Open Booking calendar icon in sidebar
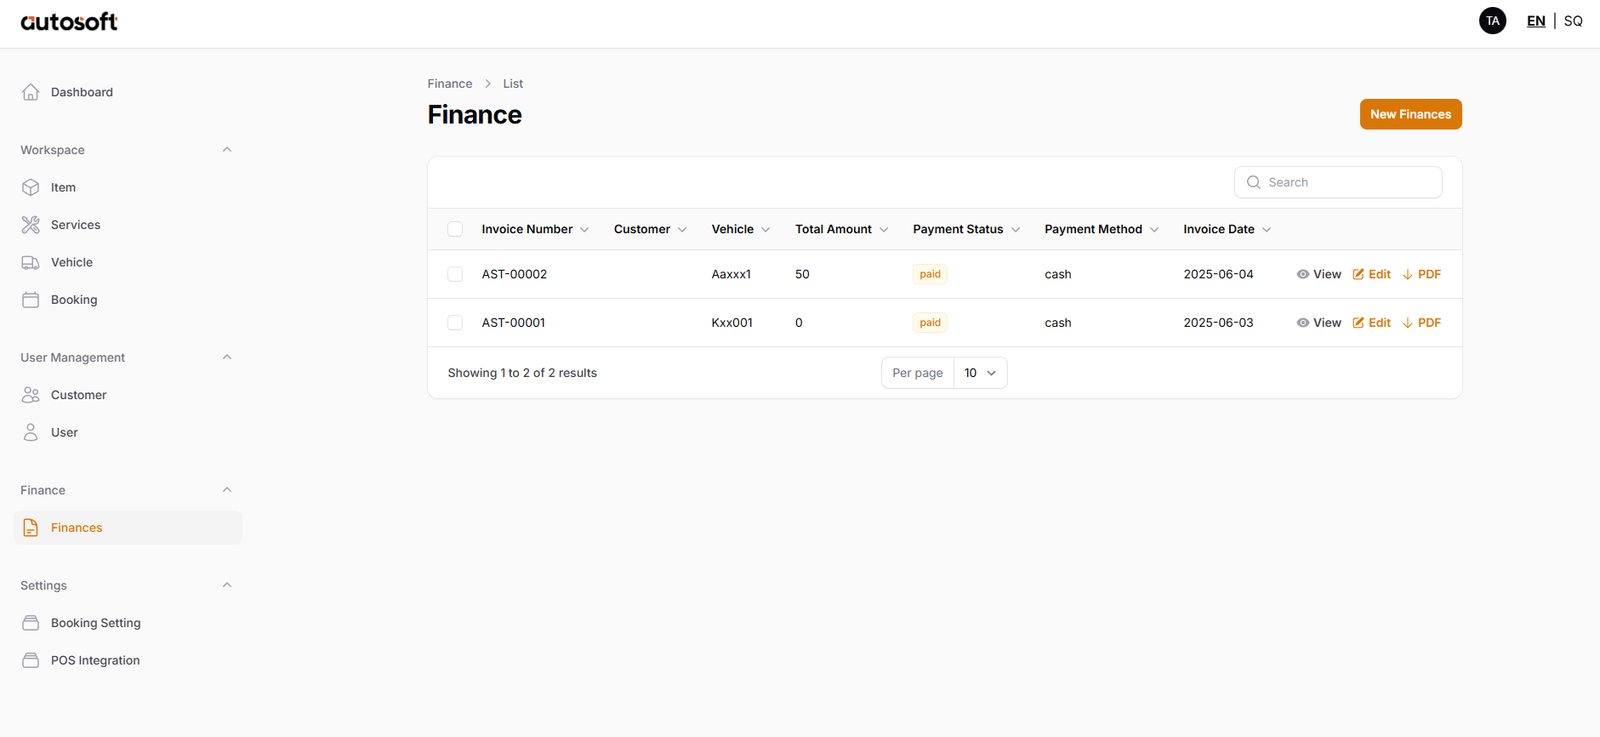This screenshot has width=1600, height=737. [31, 300]
